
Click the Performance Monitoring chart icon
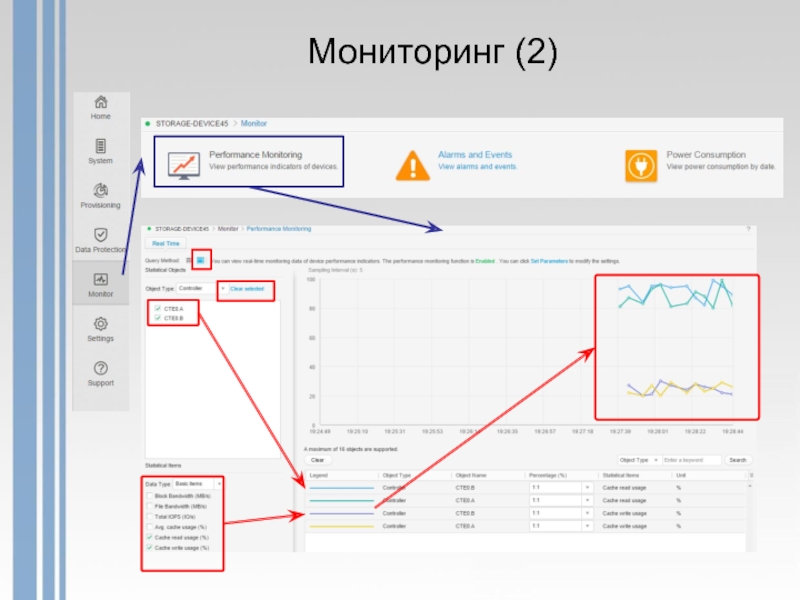point(184,165)
